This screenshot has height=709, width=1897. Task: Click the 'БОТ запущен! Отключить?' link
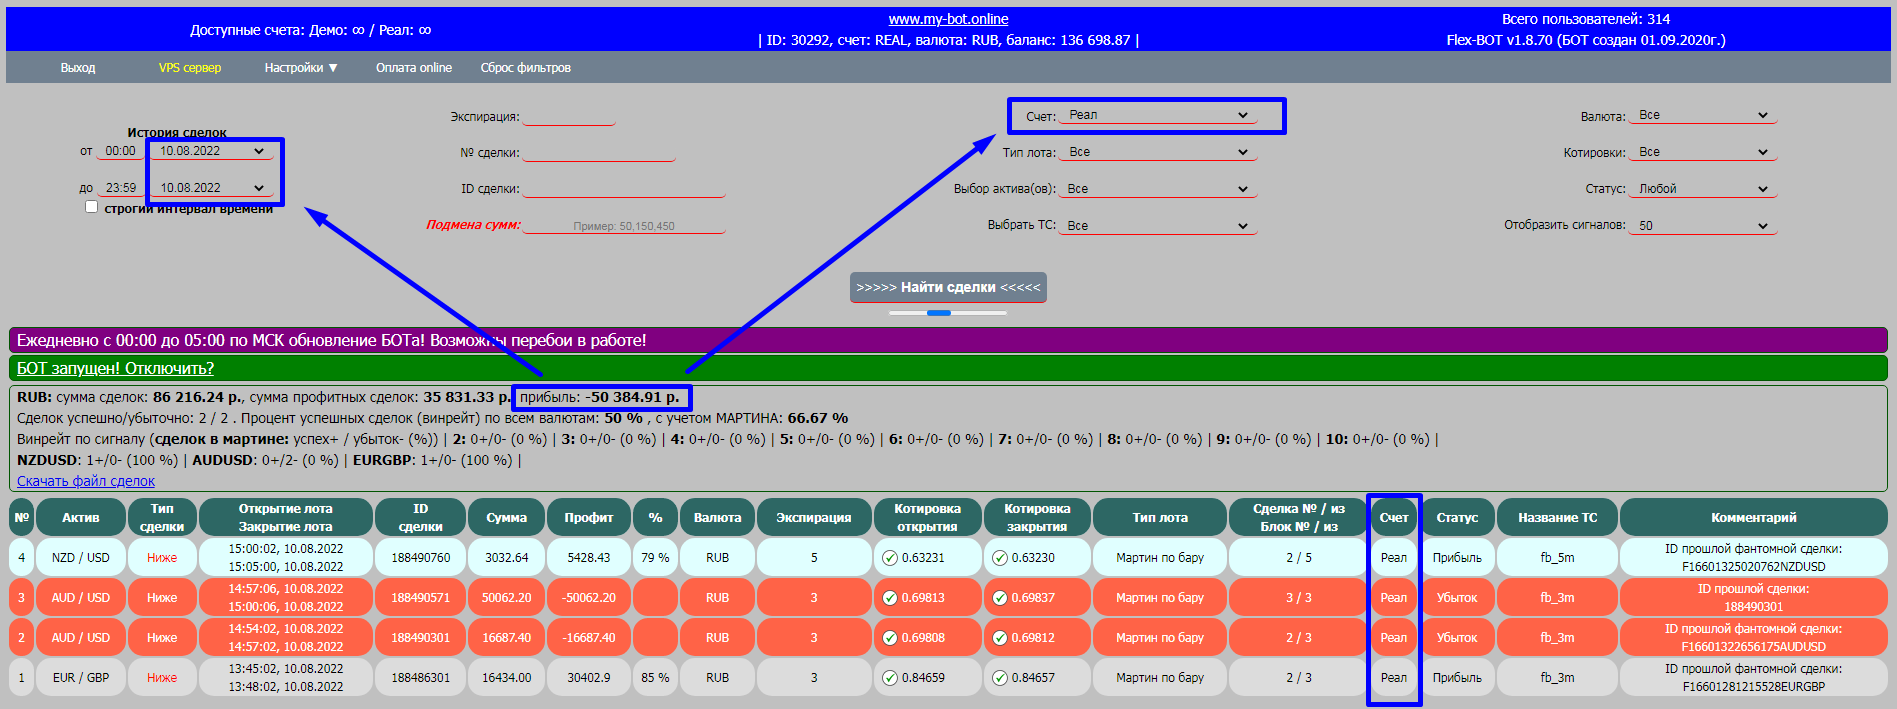coord(115,368)
